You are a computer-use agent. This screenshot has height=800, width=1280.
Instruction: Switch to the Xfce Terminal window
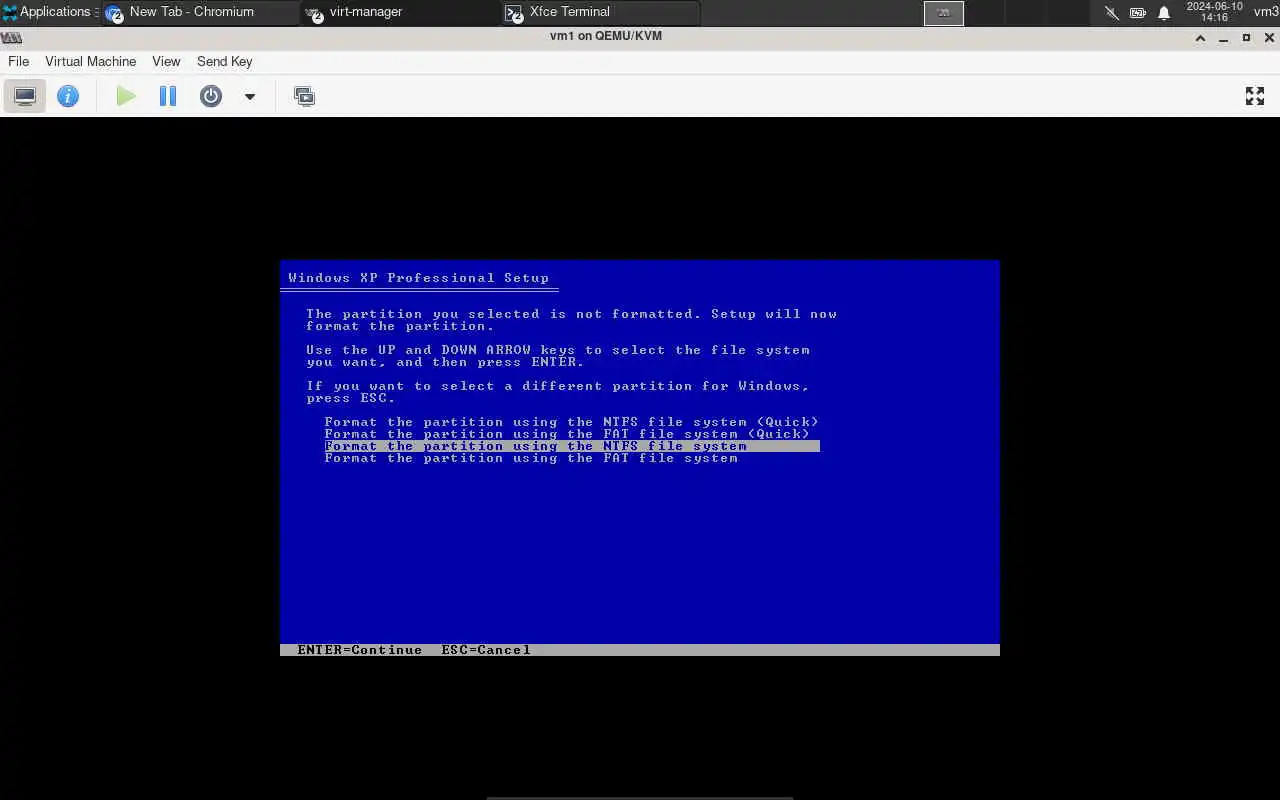tap(601, 12)
